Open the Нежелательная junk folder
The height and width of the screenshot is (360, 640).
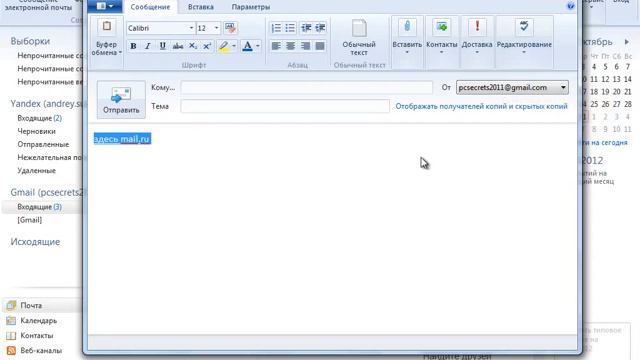click(x=49, y=158)
